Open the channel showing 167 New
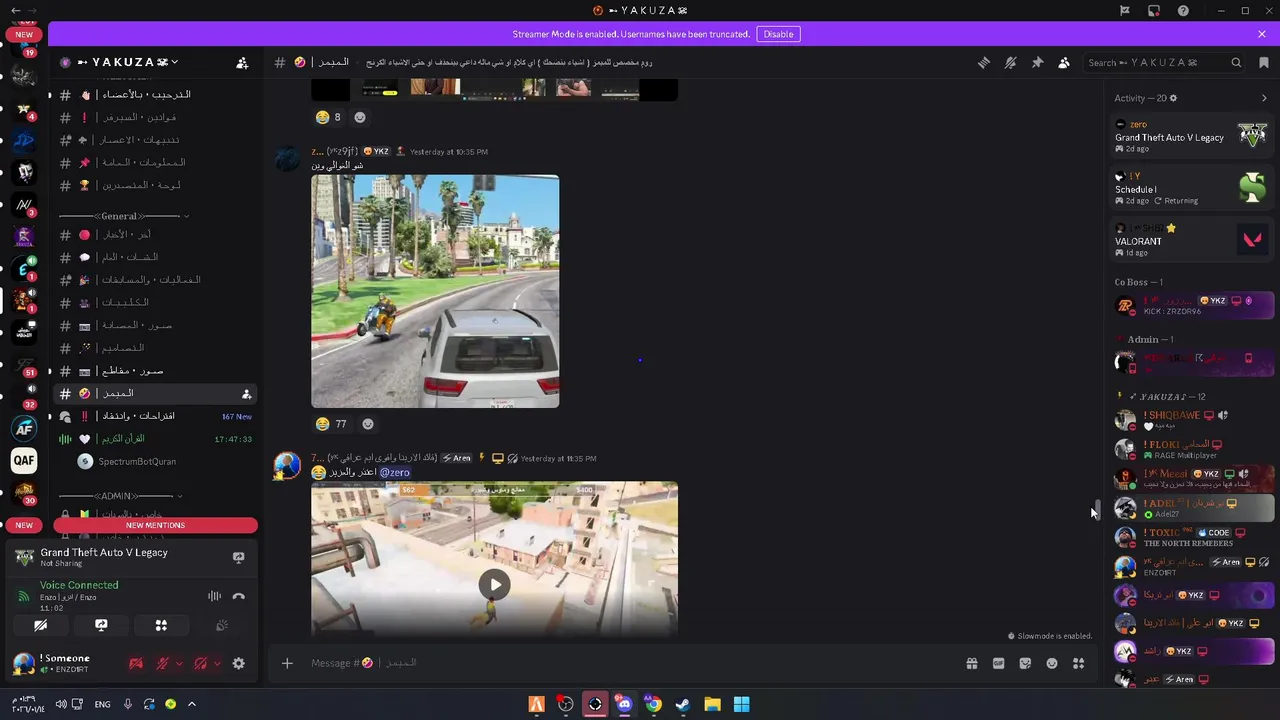1280x720 pixels. coord(154,416)
